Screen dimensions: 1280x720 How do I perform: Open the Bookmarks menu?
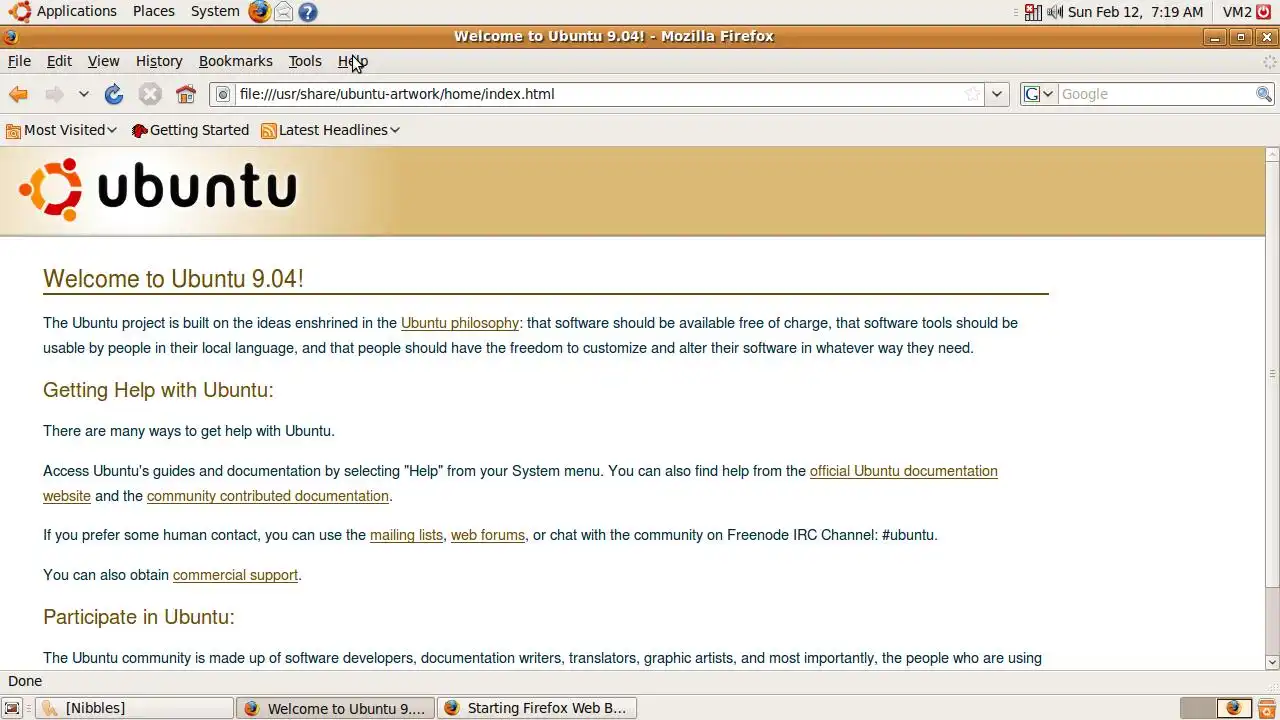tap(235, 61)
